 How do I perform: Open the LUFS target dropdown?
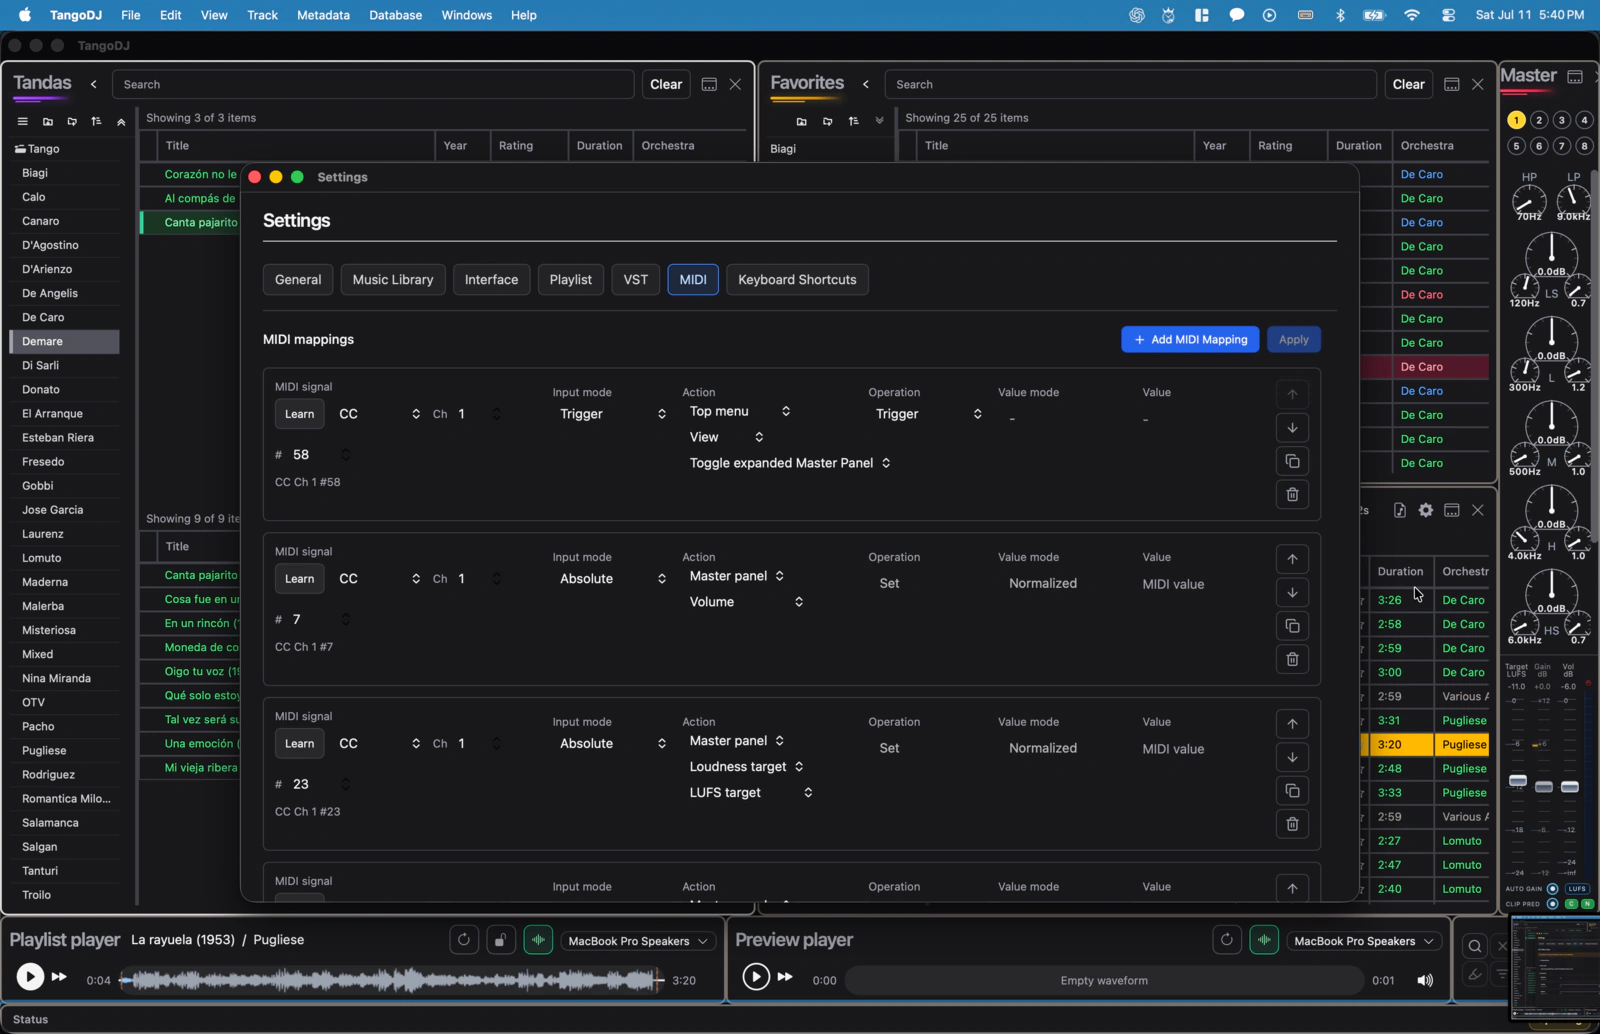point(751,793)
